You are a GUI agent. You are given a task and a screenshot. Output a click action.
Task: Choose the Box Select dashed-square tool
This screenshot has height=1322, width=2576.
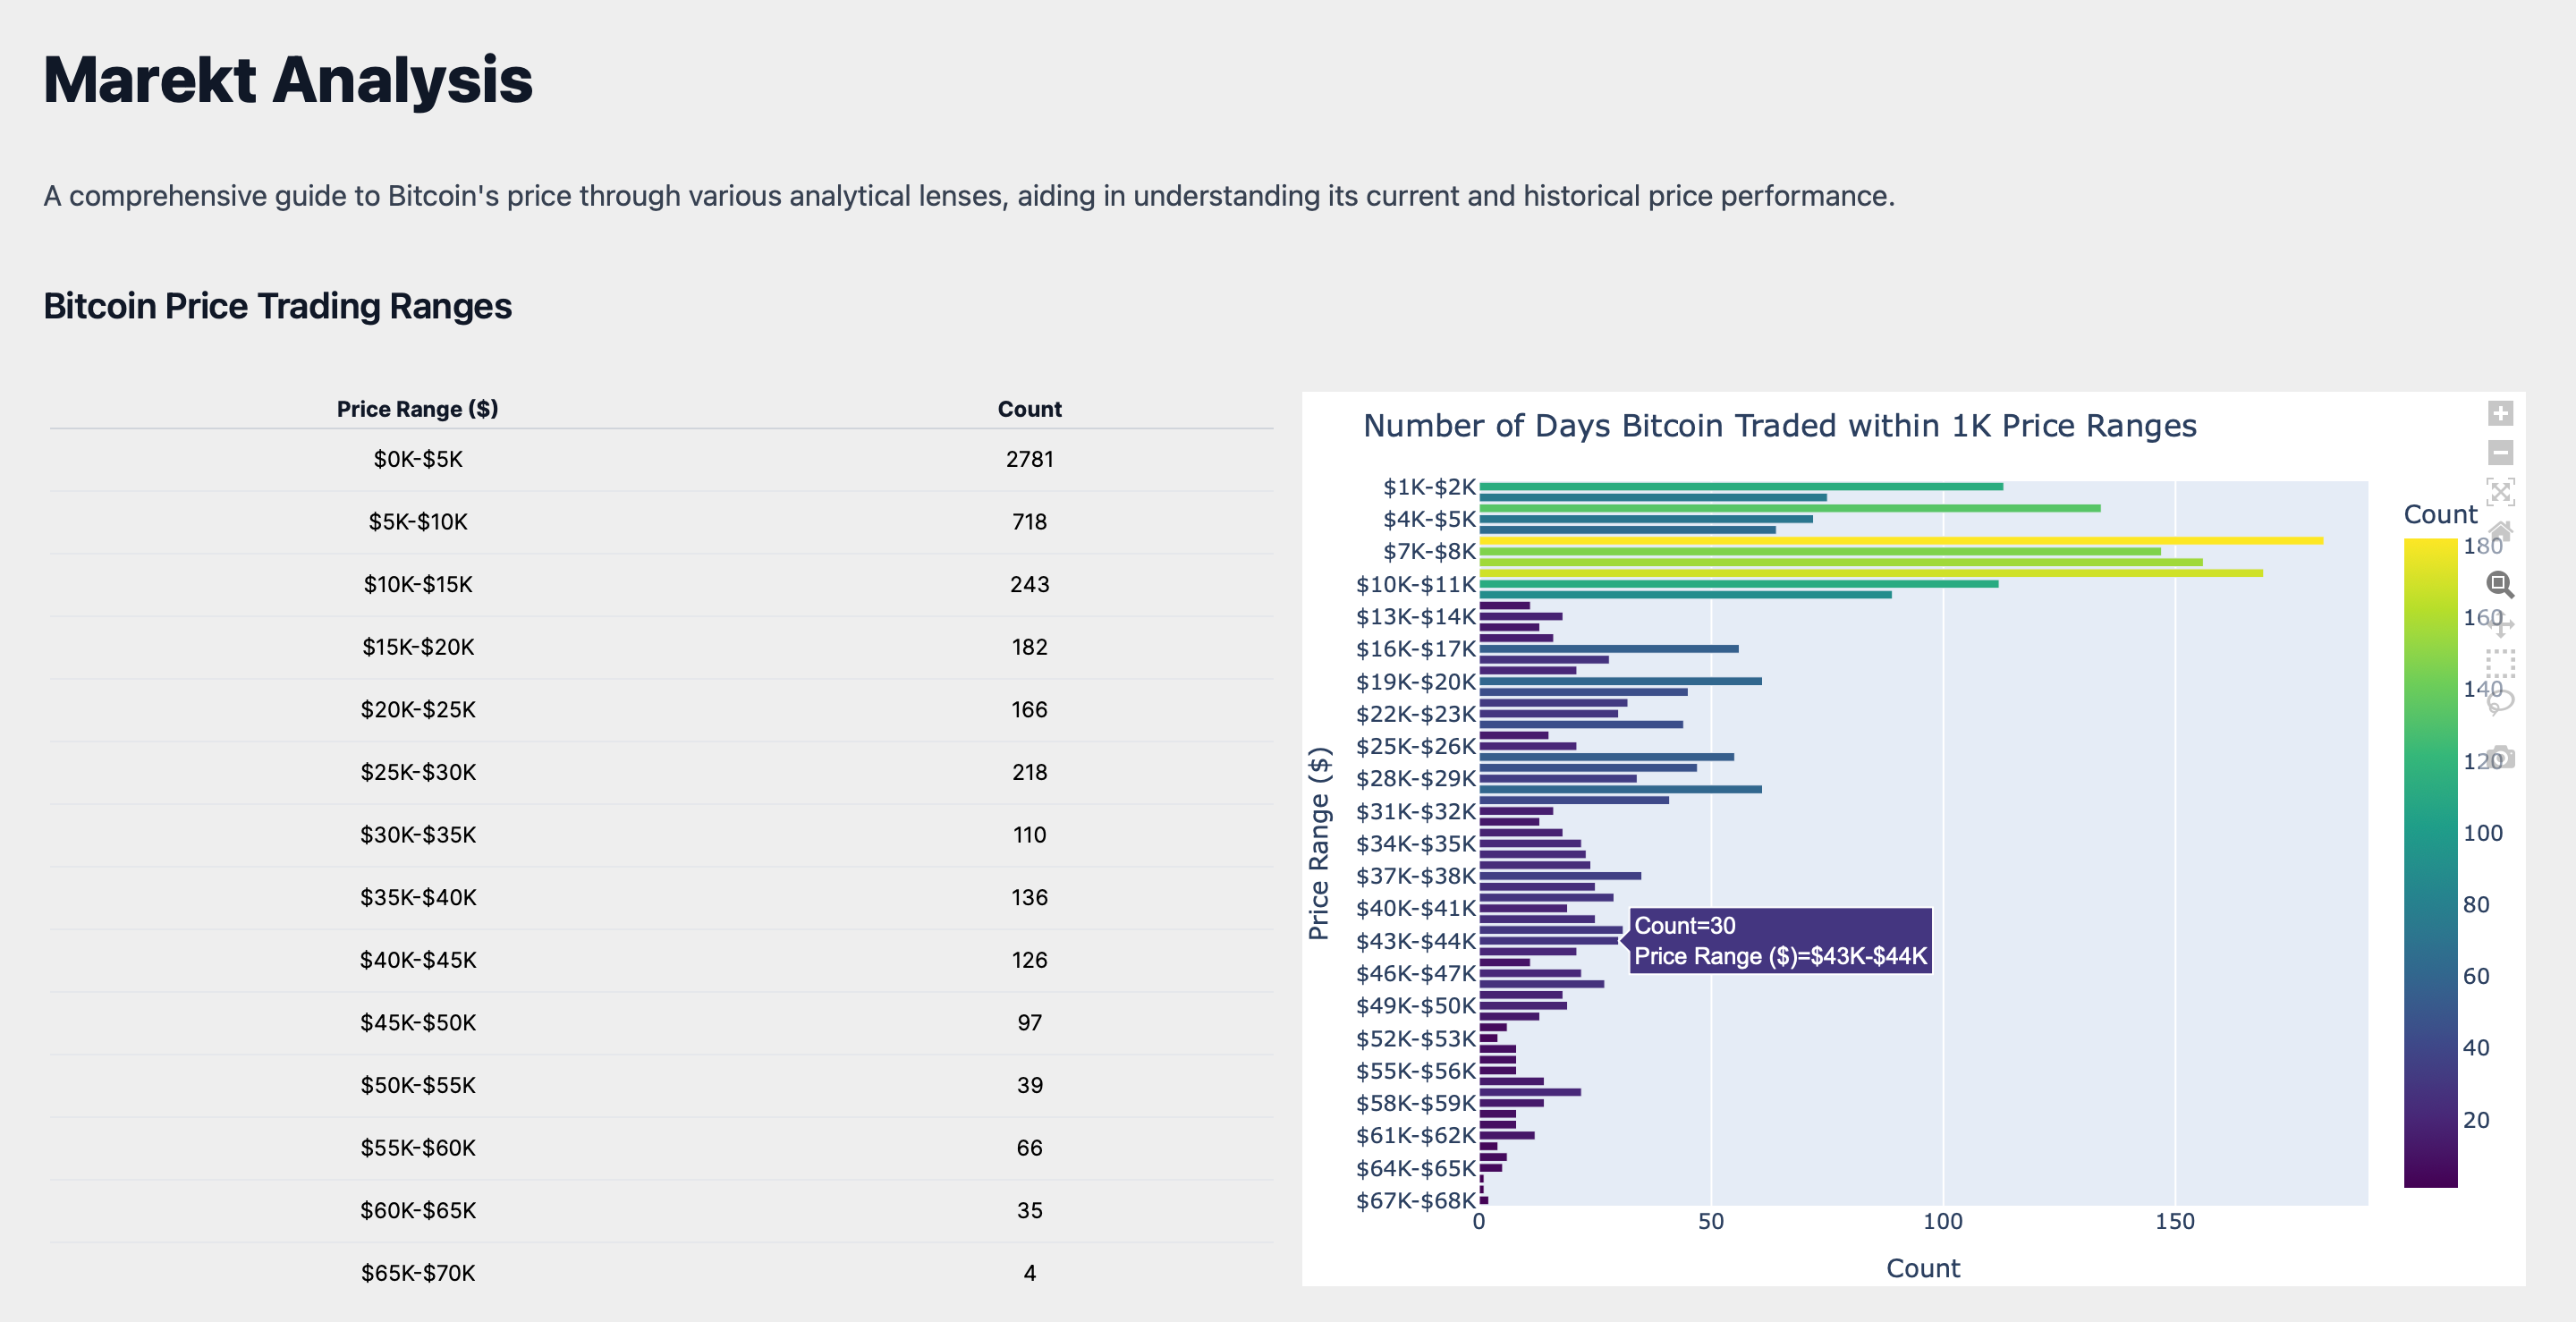tap(2499, 663)
